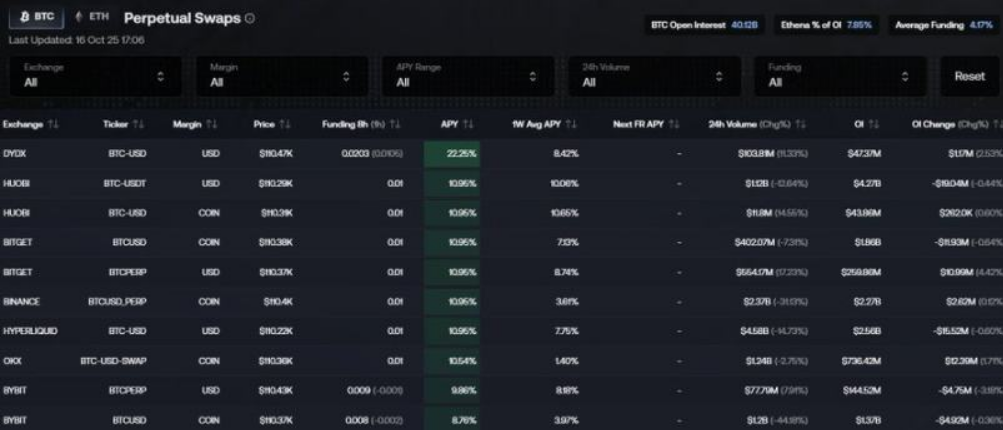The image size is (1003, 430).
Task: Click the 10.54% APY cell
Action: [452, 361]
